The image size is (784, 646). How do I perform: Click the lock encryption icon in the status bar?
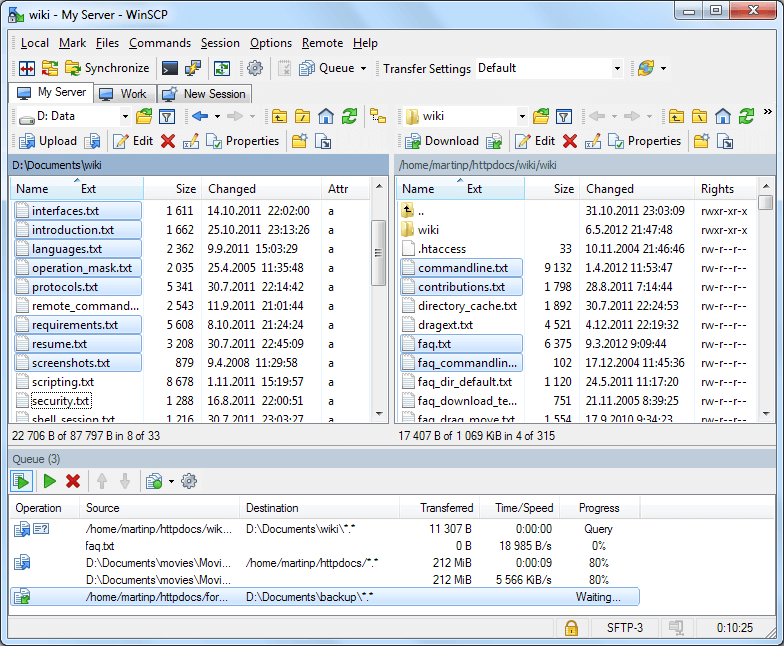pos(571,628)
